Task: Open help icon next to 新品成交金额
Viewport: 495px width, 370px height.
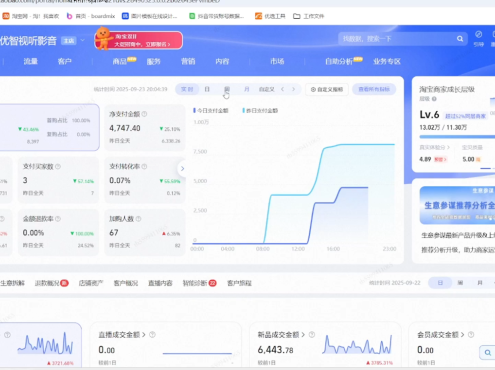Action: (312, 334)
